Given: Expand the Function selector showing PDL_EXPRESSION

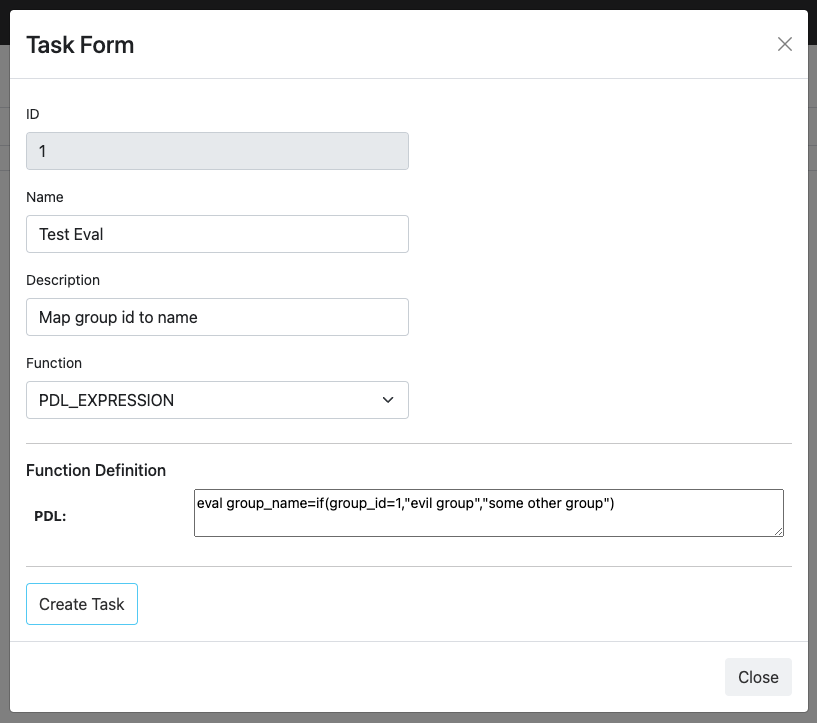Looking at the screenshot, I should 217,399.
